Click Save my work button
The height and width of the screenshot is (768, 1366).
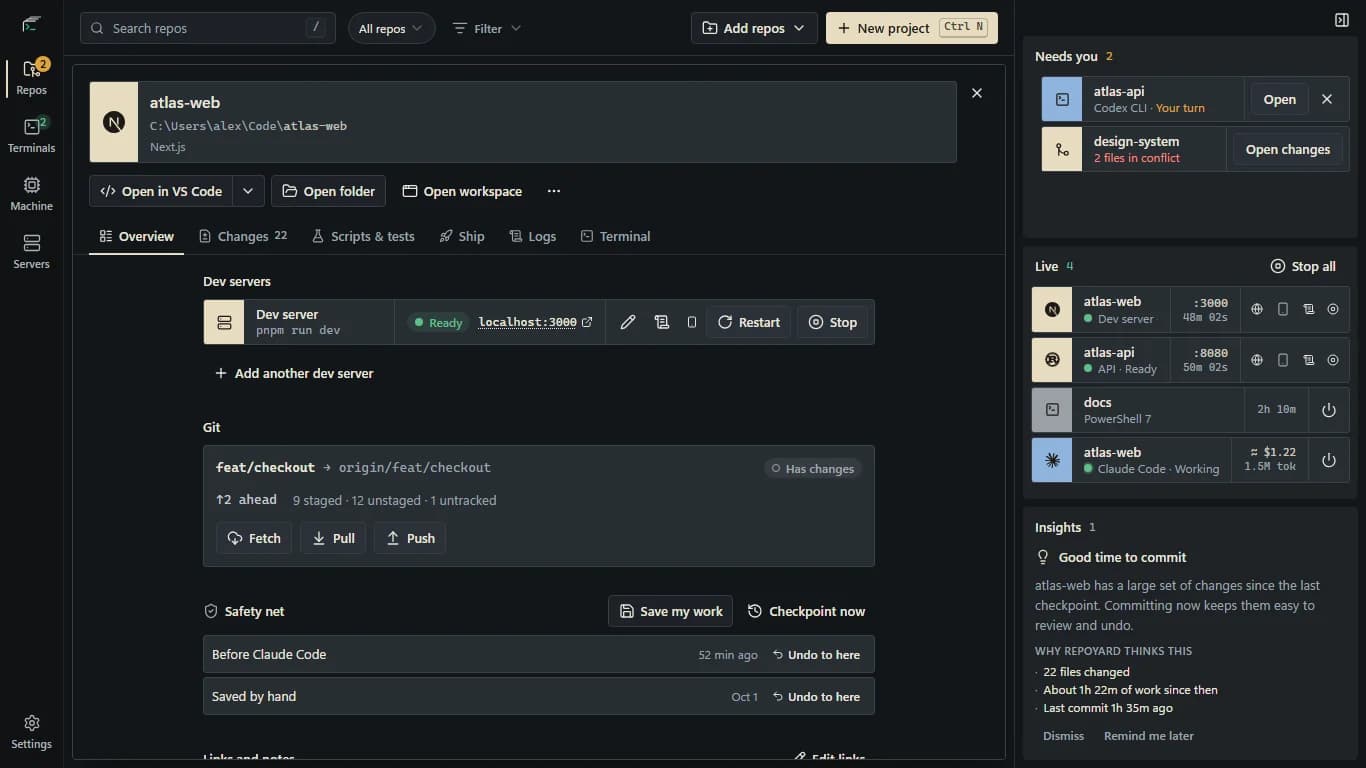coord(670,611)
